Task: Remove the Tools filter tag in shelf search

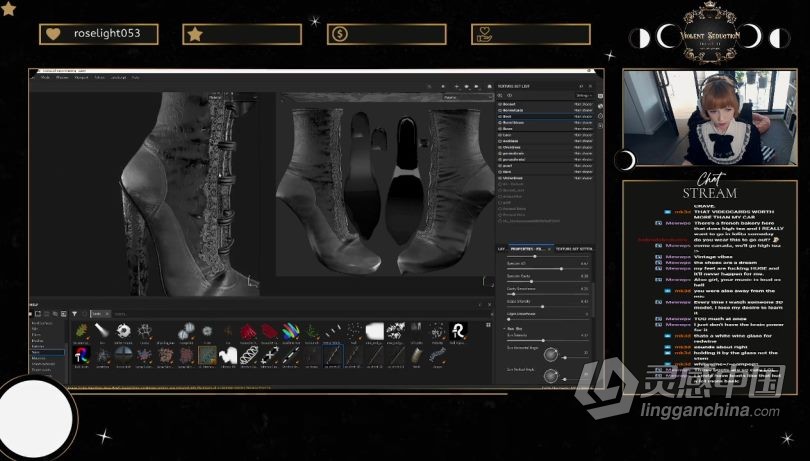Action: pos(107,314)
